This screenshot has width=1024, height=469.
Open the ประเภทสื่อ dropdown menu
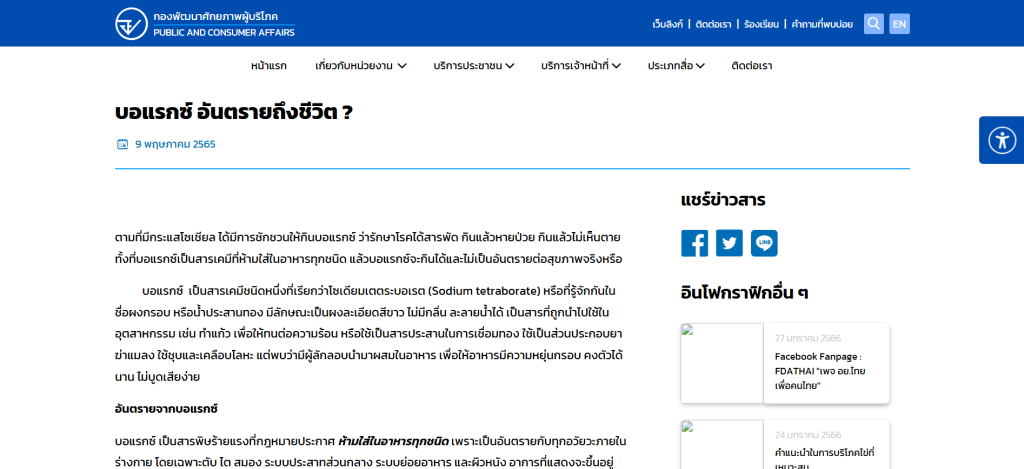(676, 66)
